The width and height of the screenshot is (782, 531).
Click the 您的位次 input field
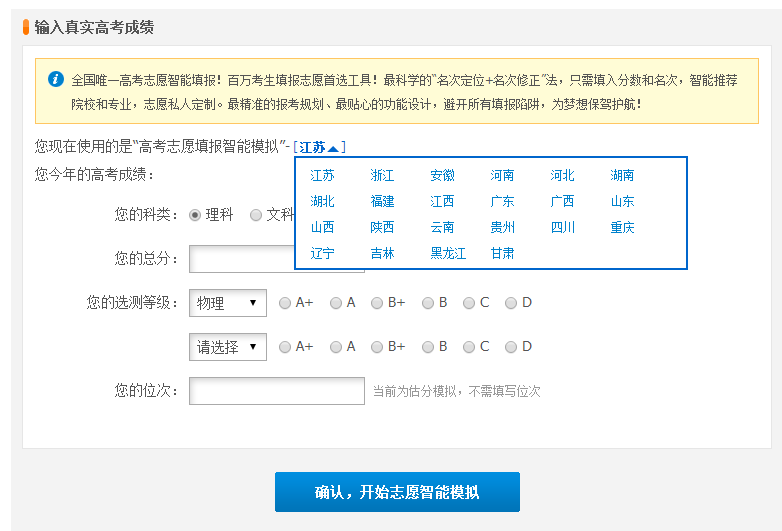[276, 391]
